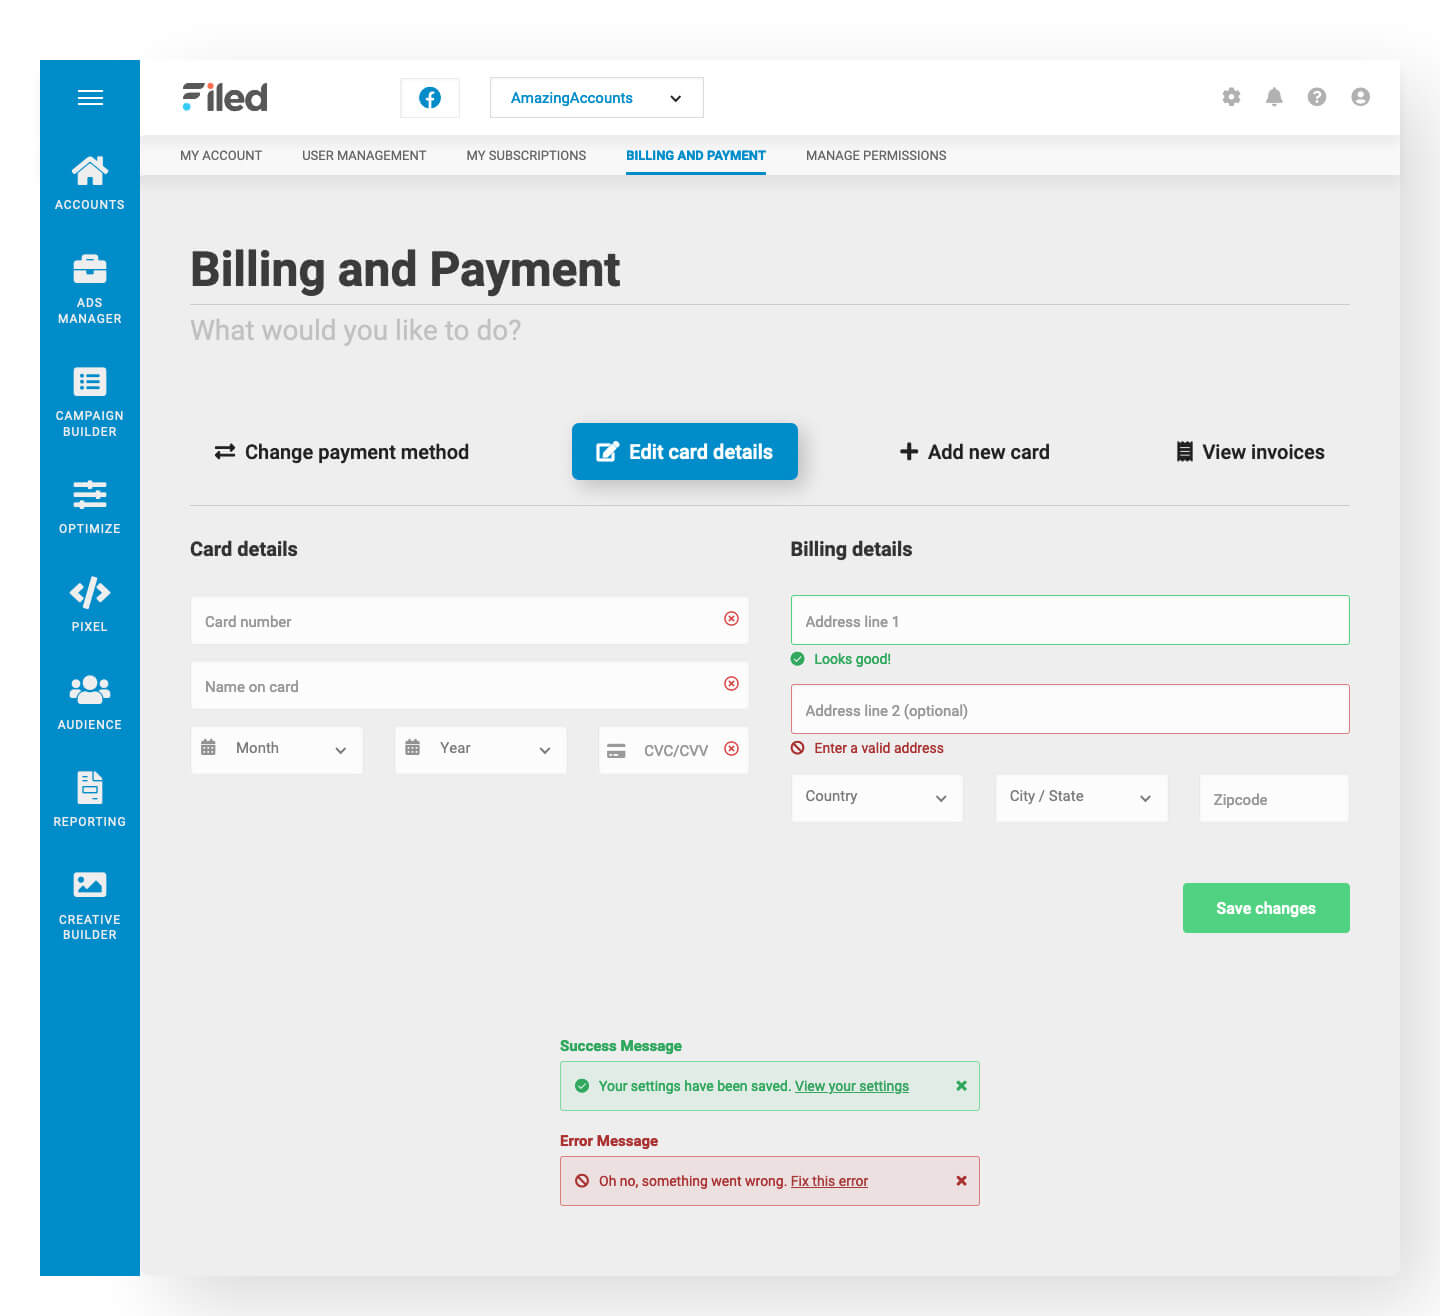Expand the Year dropdown

point(481,750)
